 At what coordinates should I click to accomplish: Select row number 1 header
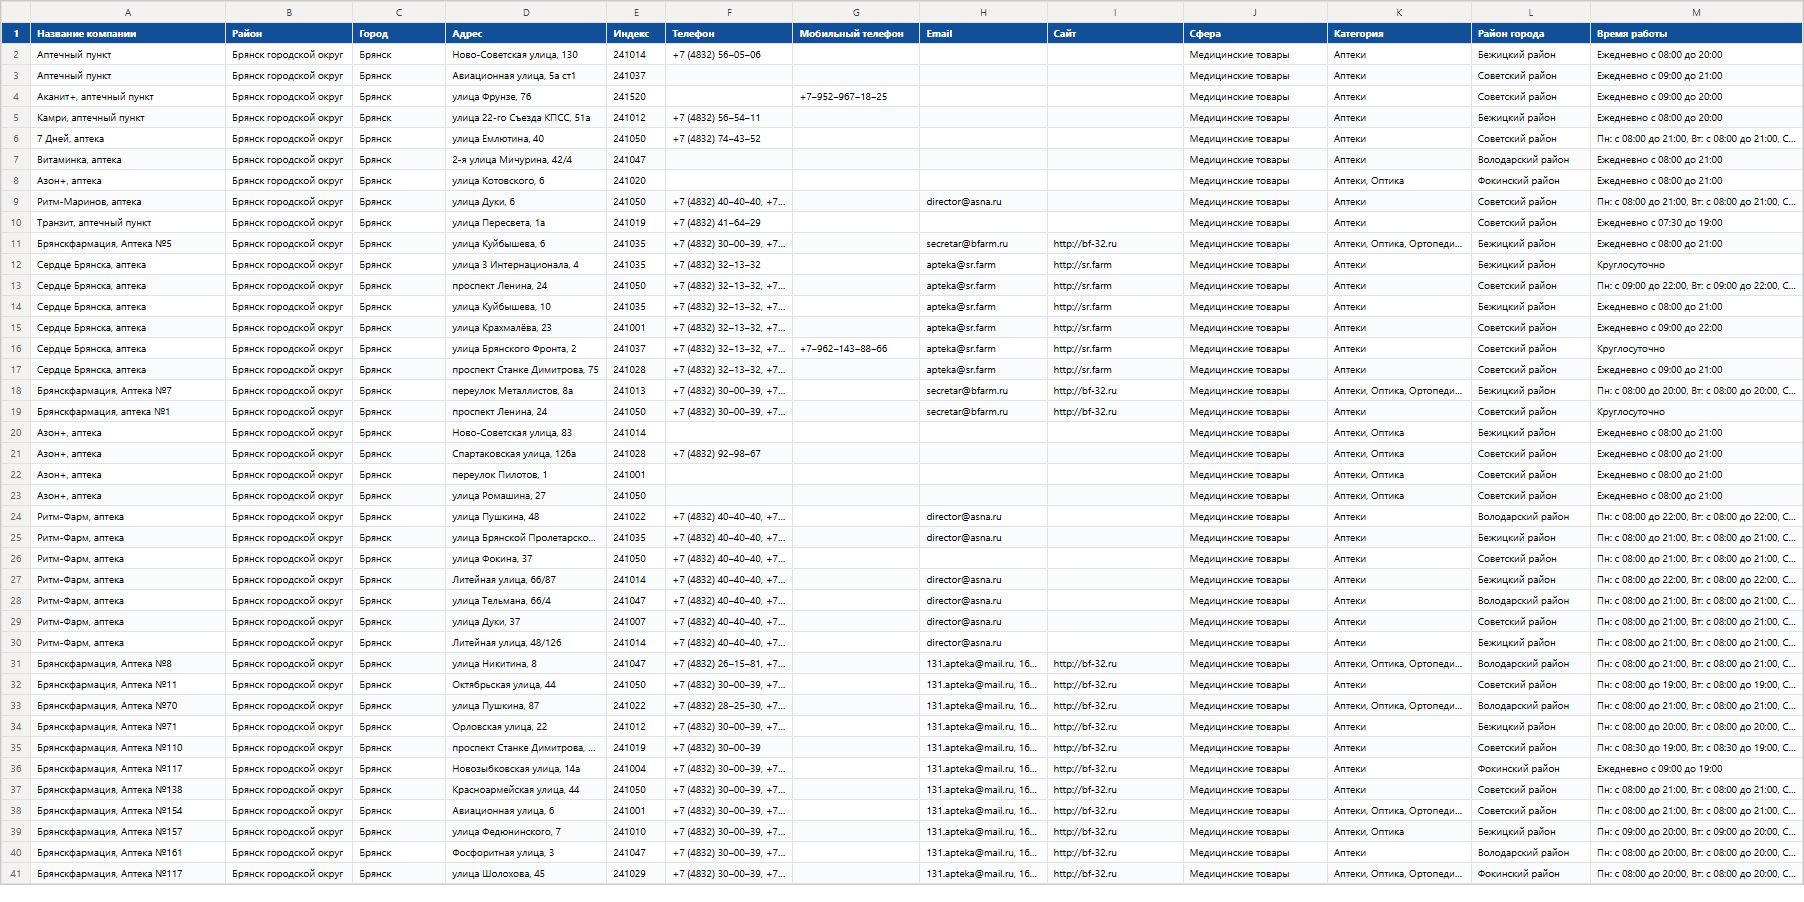(x=16, y=33)
